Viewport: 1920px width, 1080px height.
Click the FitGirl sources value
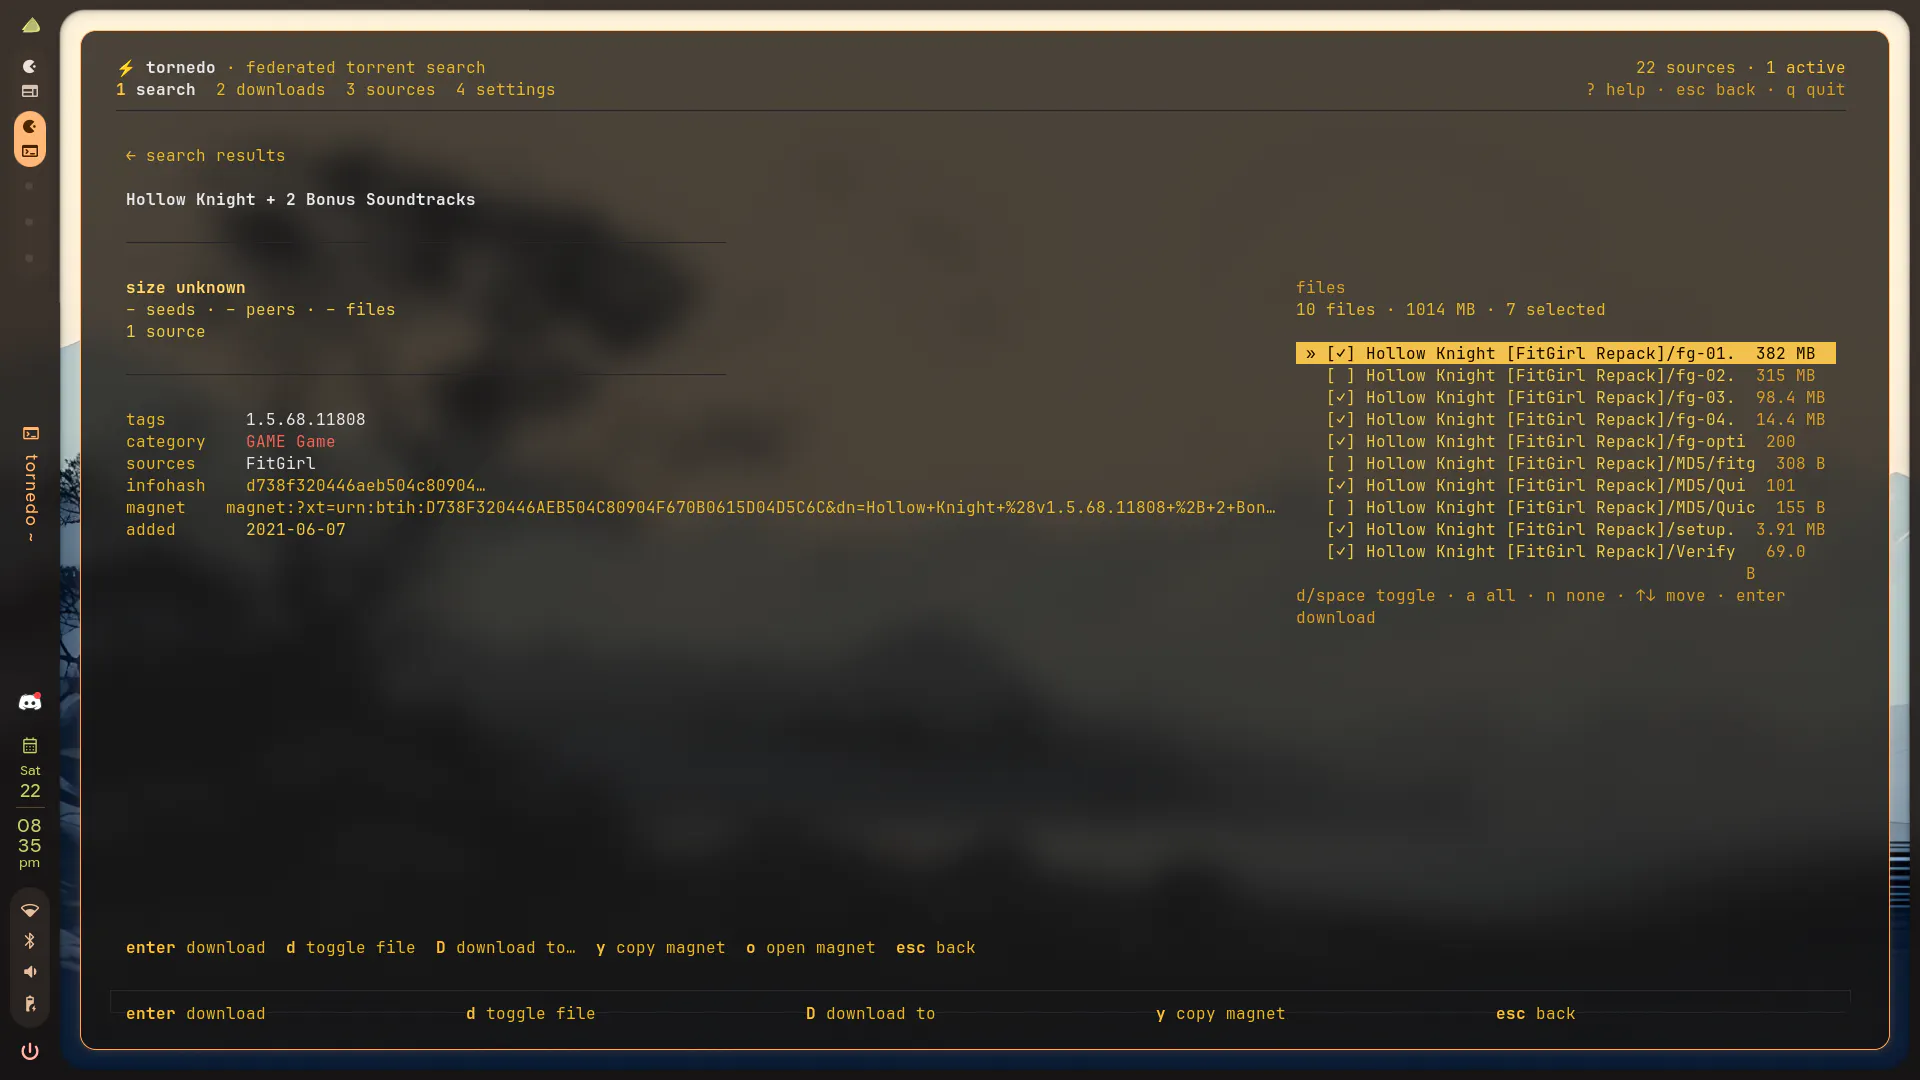pos(281,464)
